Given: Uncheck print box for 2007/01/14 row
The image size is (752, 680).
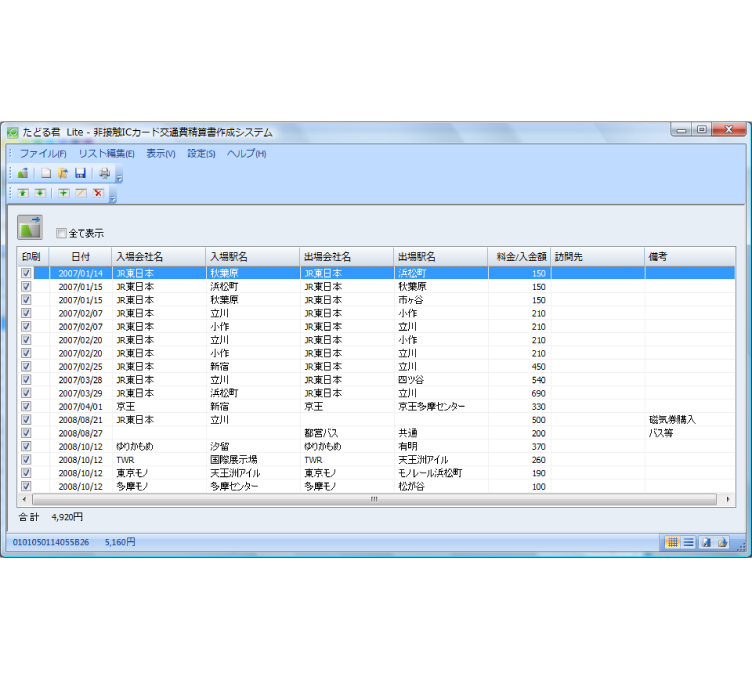Looking at the screenshot, I should pos(26,273).
